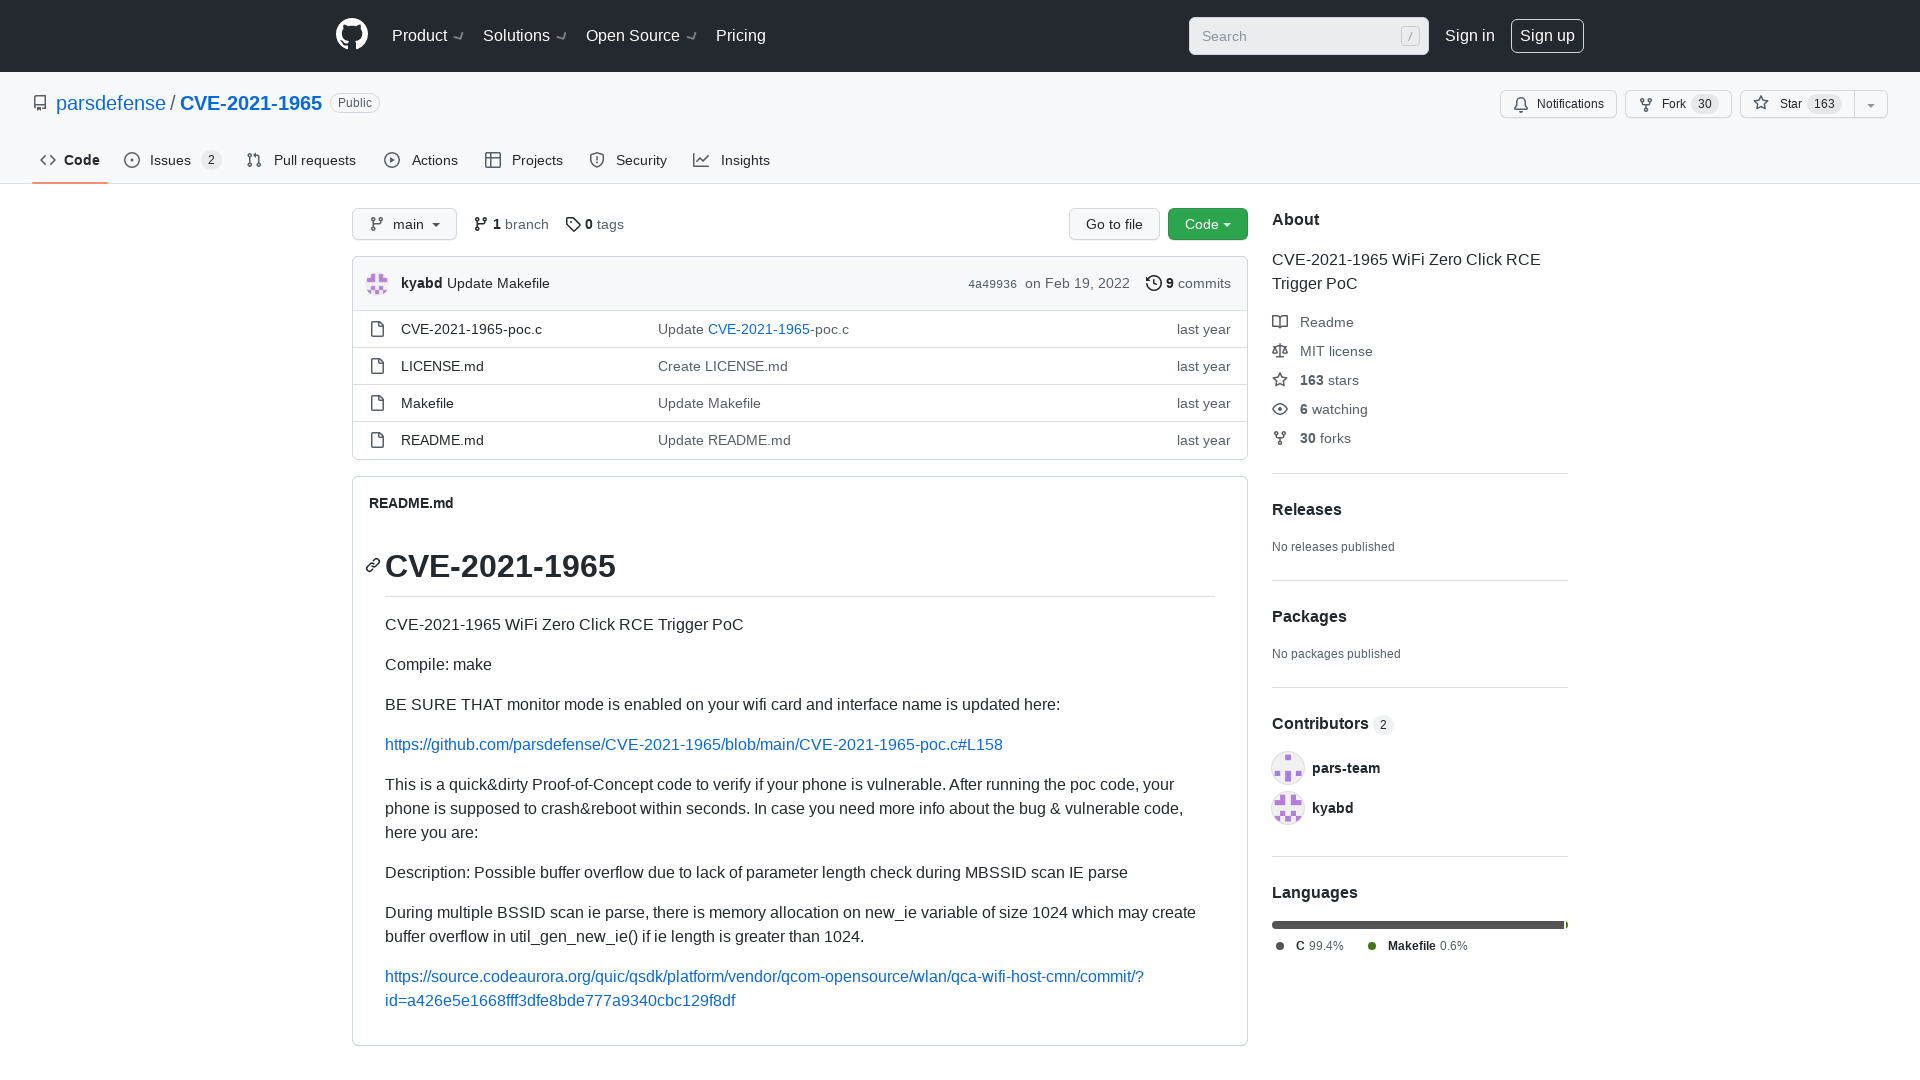Image resolution: width=1920 pixels, height=1080 pixels.
Task: Expand the Solutions menu
Action: pos(525,36)
